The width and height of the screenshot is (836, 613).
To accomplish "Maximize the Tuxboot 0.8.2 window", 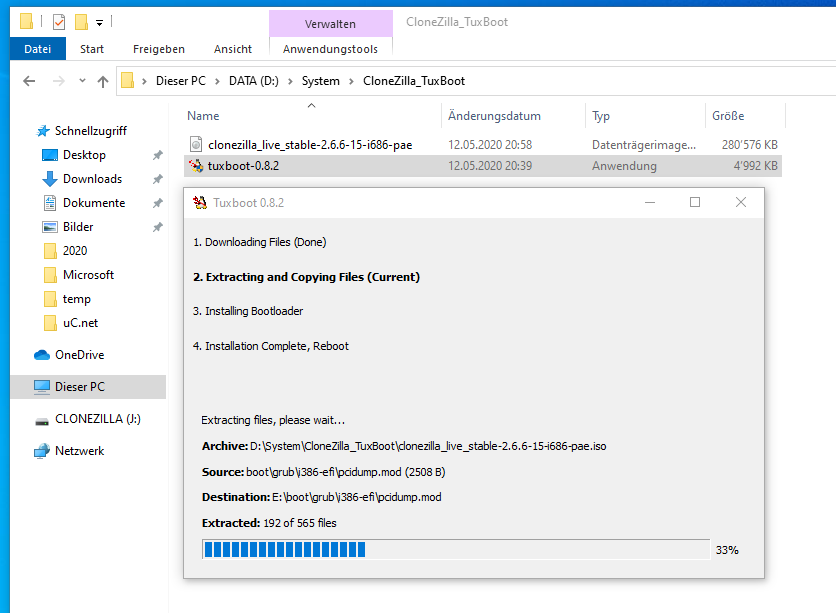I will [x=695, y=203].
